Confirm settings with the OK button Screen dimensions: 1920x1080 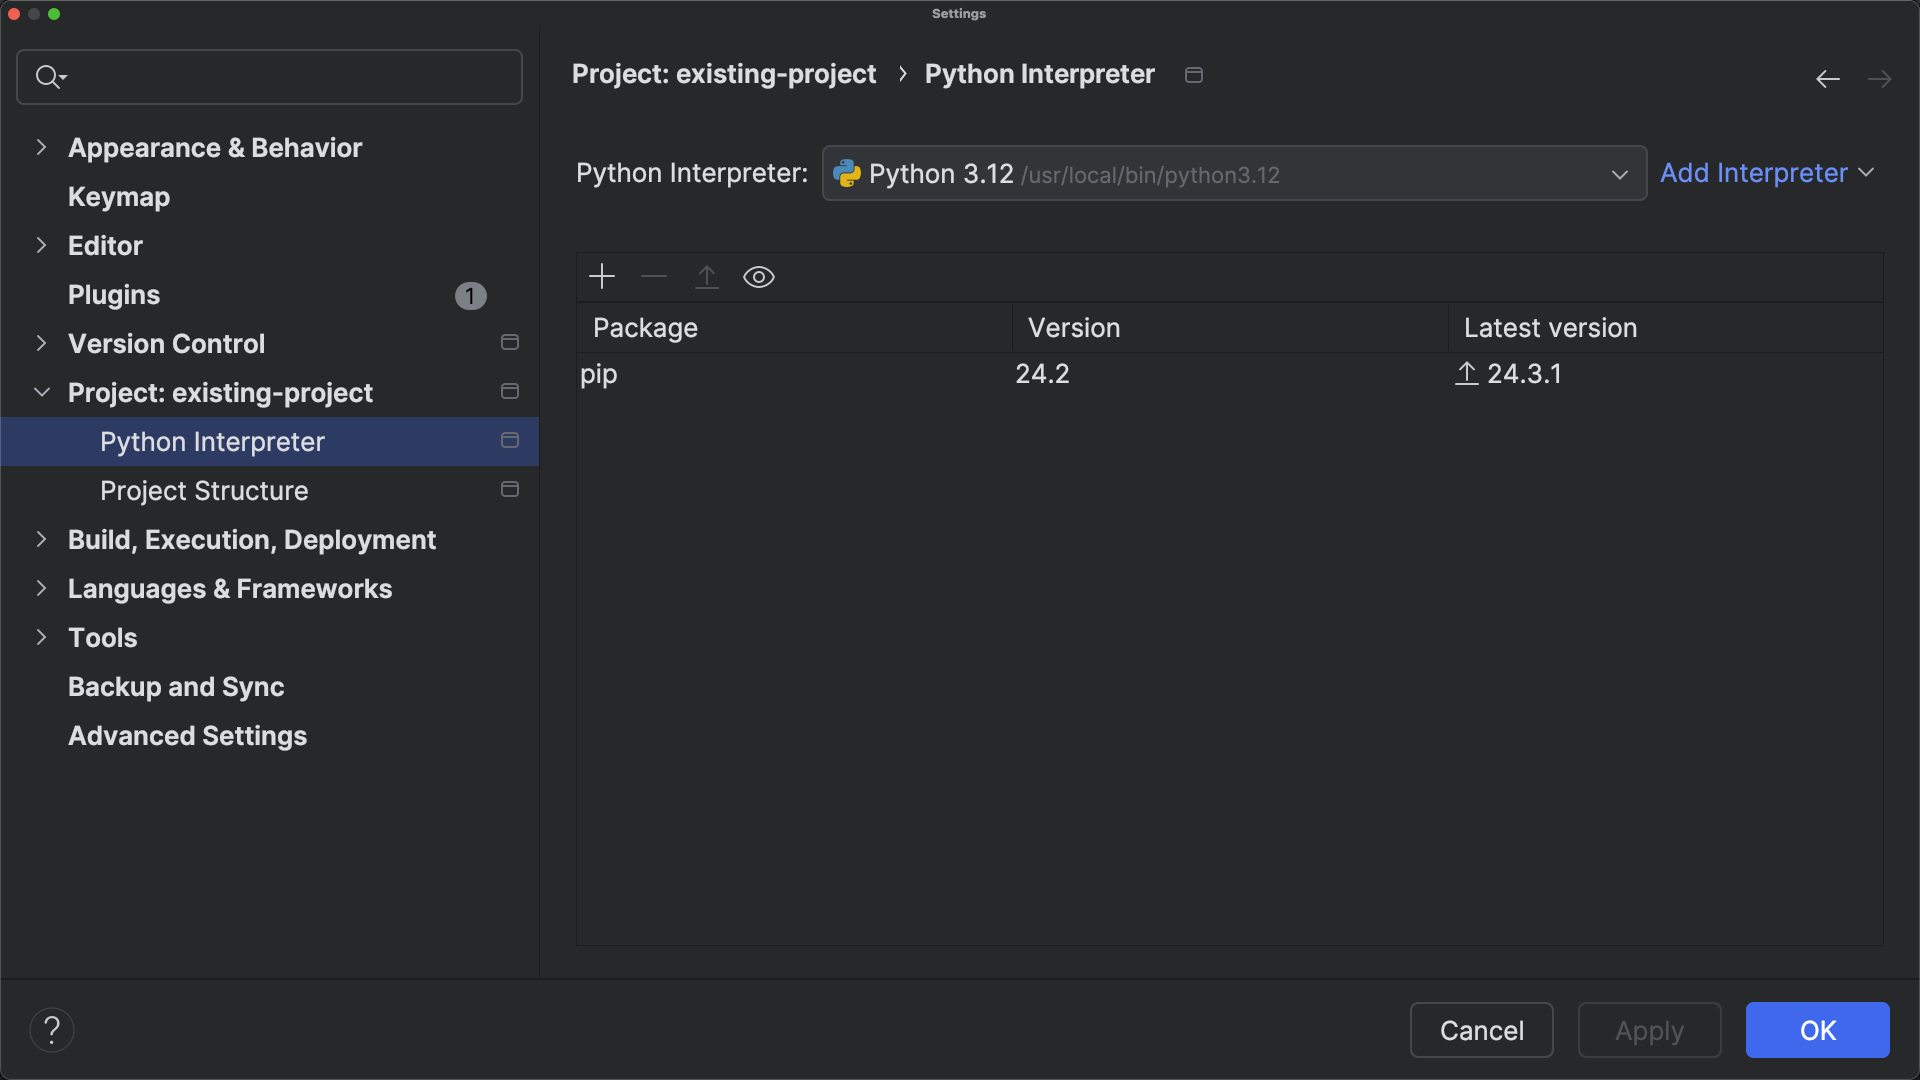pyautogui.click(x=1817, y=1030)
